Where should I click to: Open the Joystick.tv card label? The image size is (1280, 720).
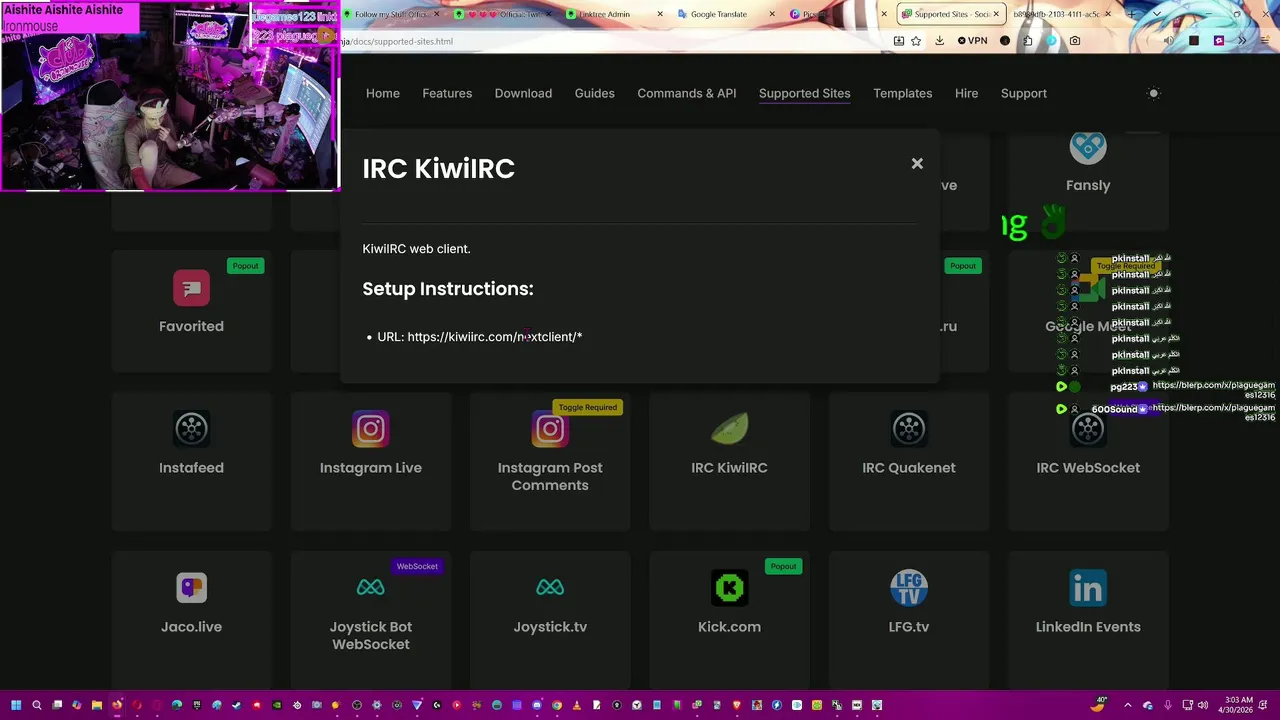coord(550,627)
